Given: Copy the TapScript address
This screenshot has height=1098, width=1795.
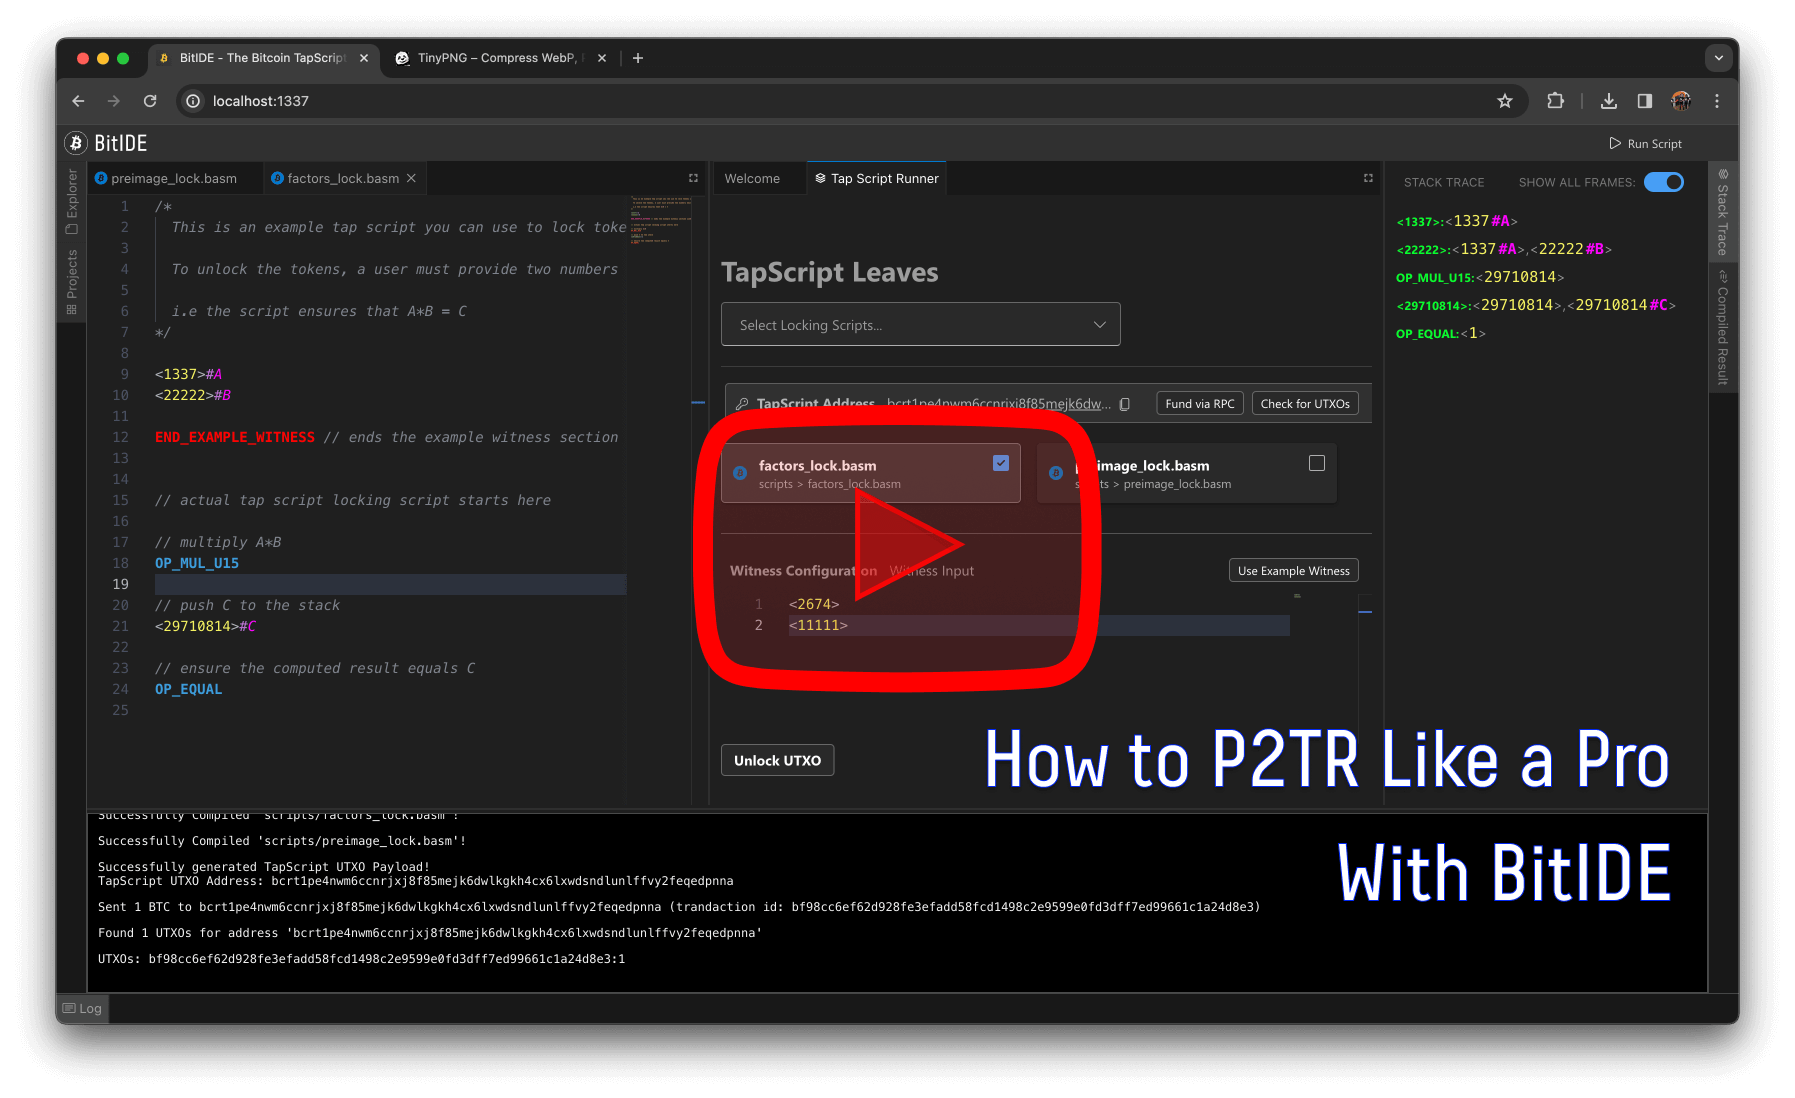Looking at the screenshot, I should click(x=1125, y=404).
